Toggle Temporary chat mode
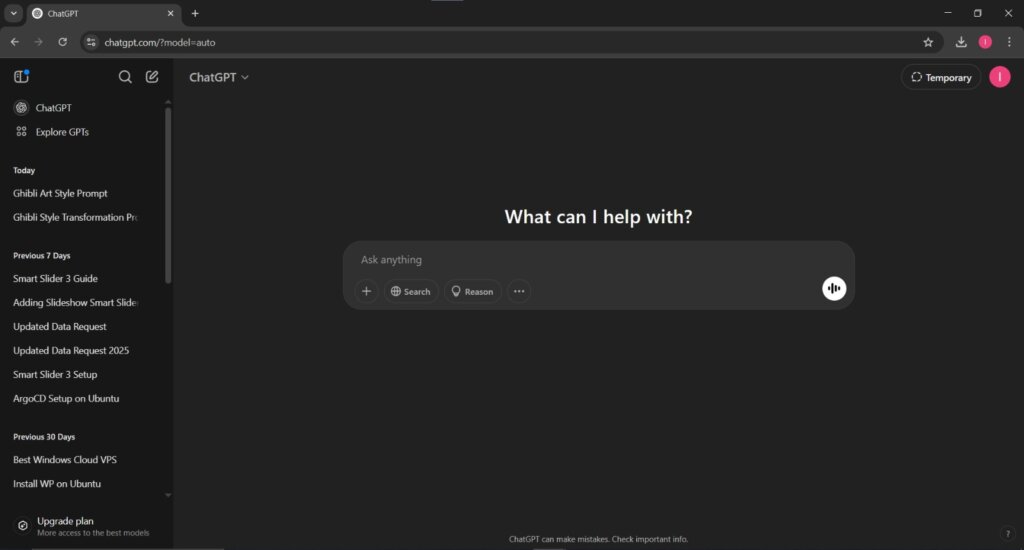Viewport: 1024px width, 550px height. tap(941, 77)
